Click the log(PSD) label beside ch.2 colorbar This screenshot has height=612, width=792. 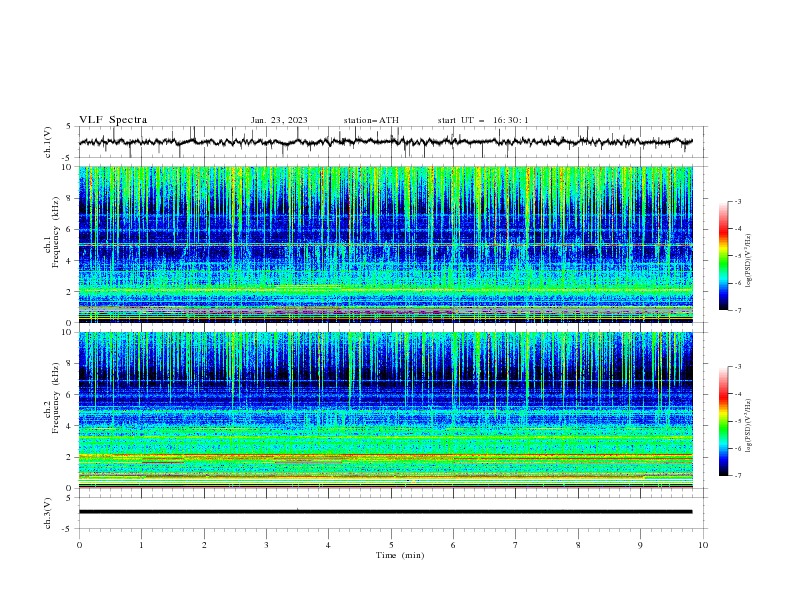click(x=748, y=425)
